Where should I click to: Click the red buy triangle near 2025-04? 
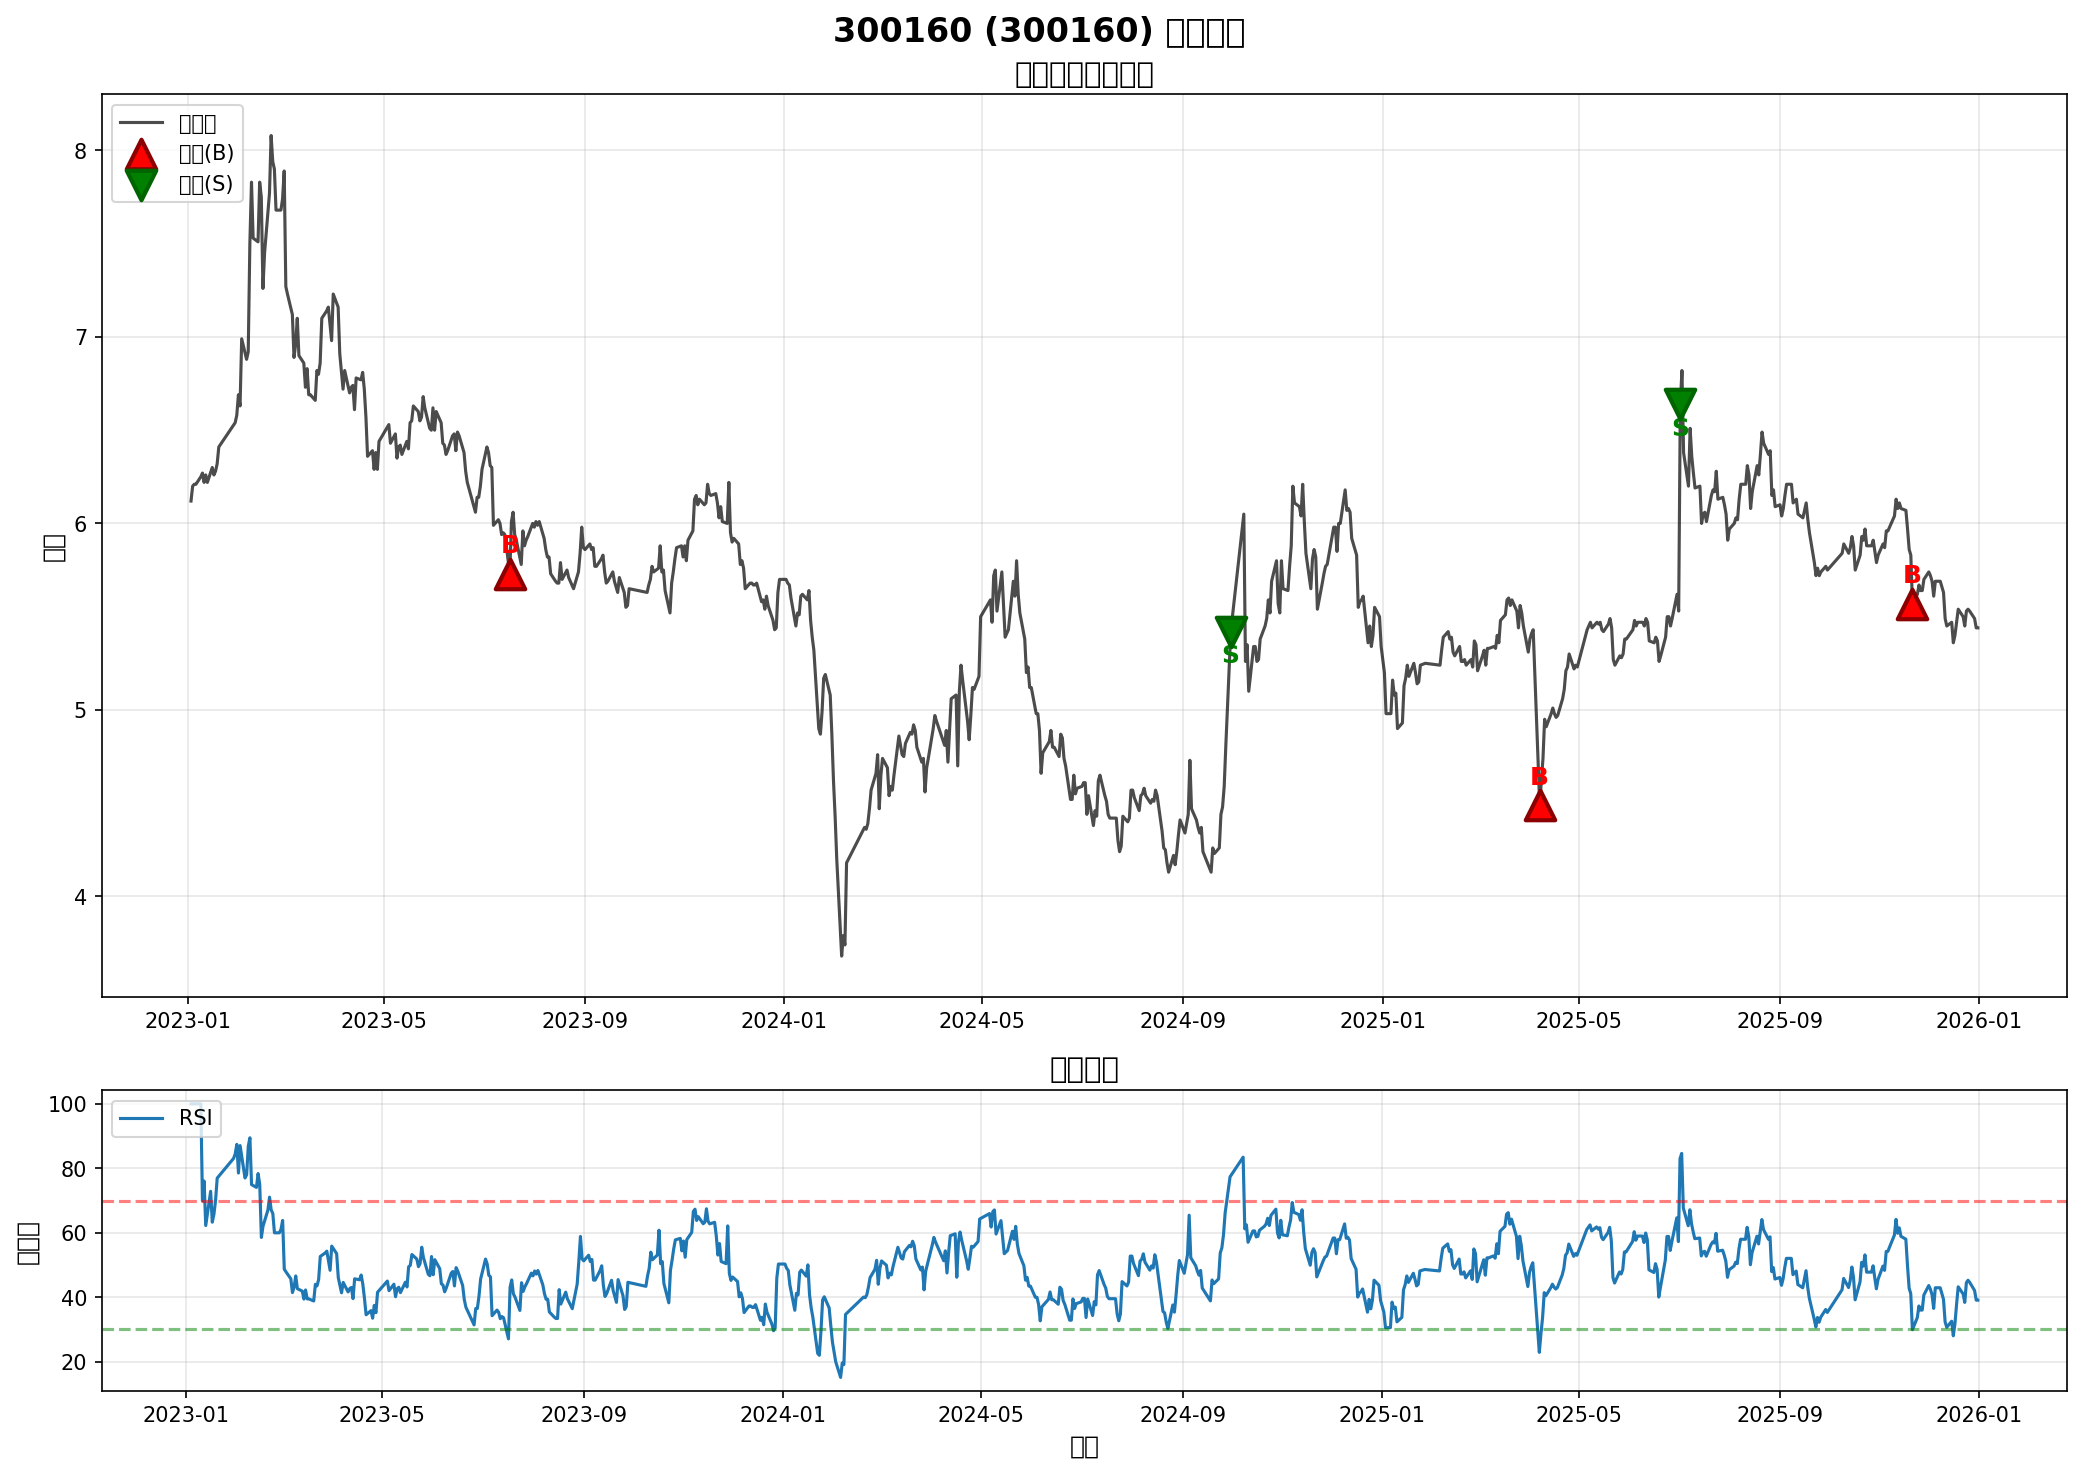coord(1540,806)
